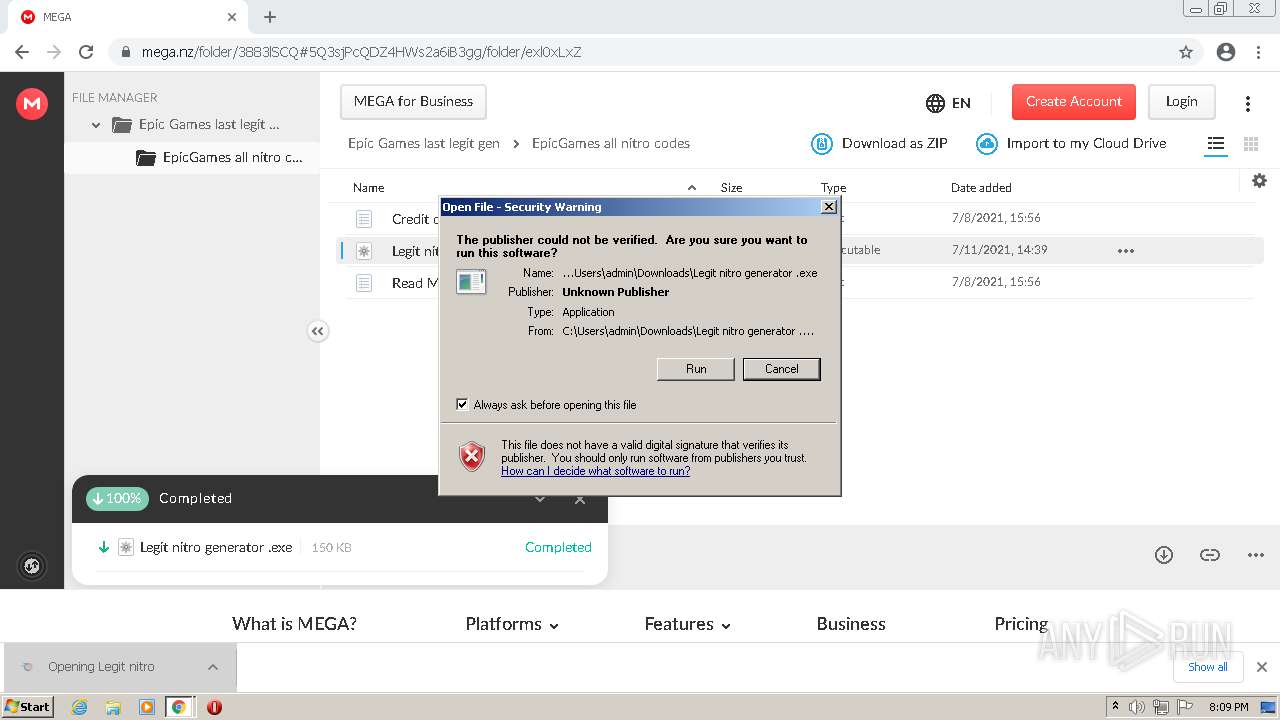Open MEGA page kebab menu near Login
This screenshot has height=720, width=1280.
click(1248, 103)
